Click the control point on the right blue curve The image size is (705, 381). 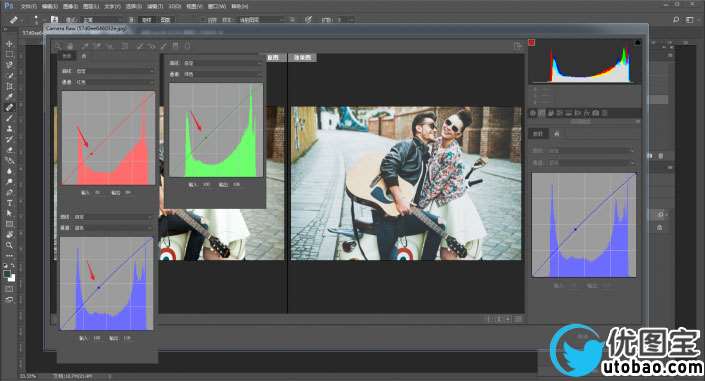click(x=575, y=229)
